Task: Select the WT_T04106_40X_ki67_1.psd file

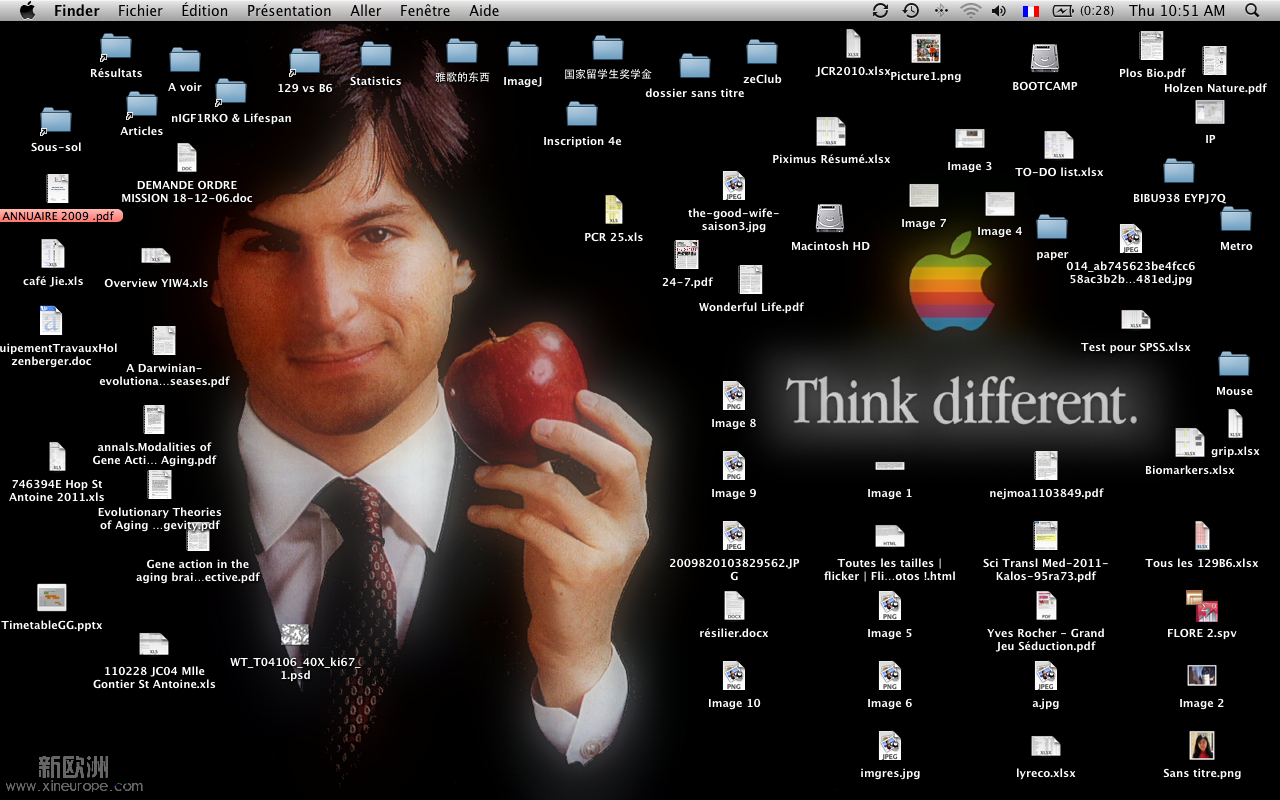Action: coord(295,634)
